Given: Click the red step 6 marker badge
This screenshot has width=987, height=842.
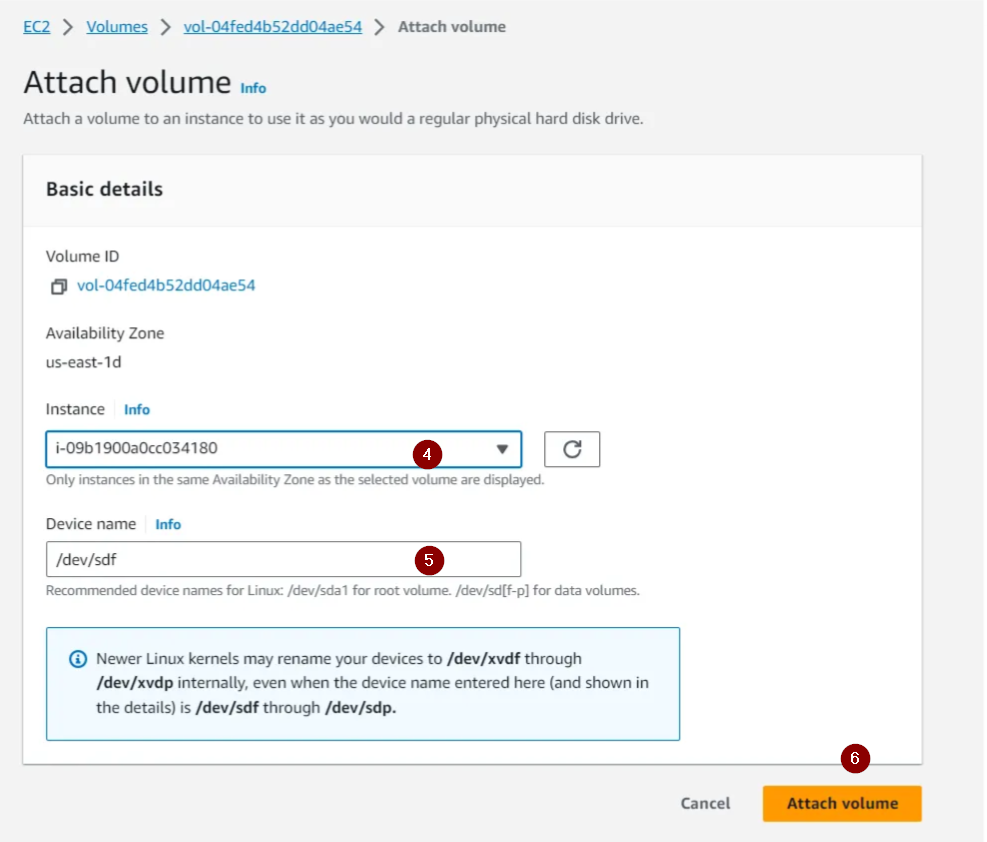Looking at the screenshot, I should click(855, 758).
